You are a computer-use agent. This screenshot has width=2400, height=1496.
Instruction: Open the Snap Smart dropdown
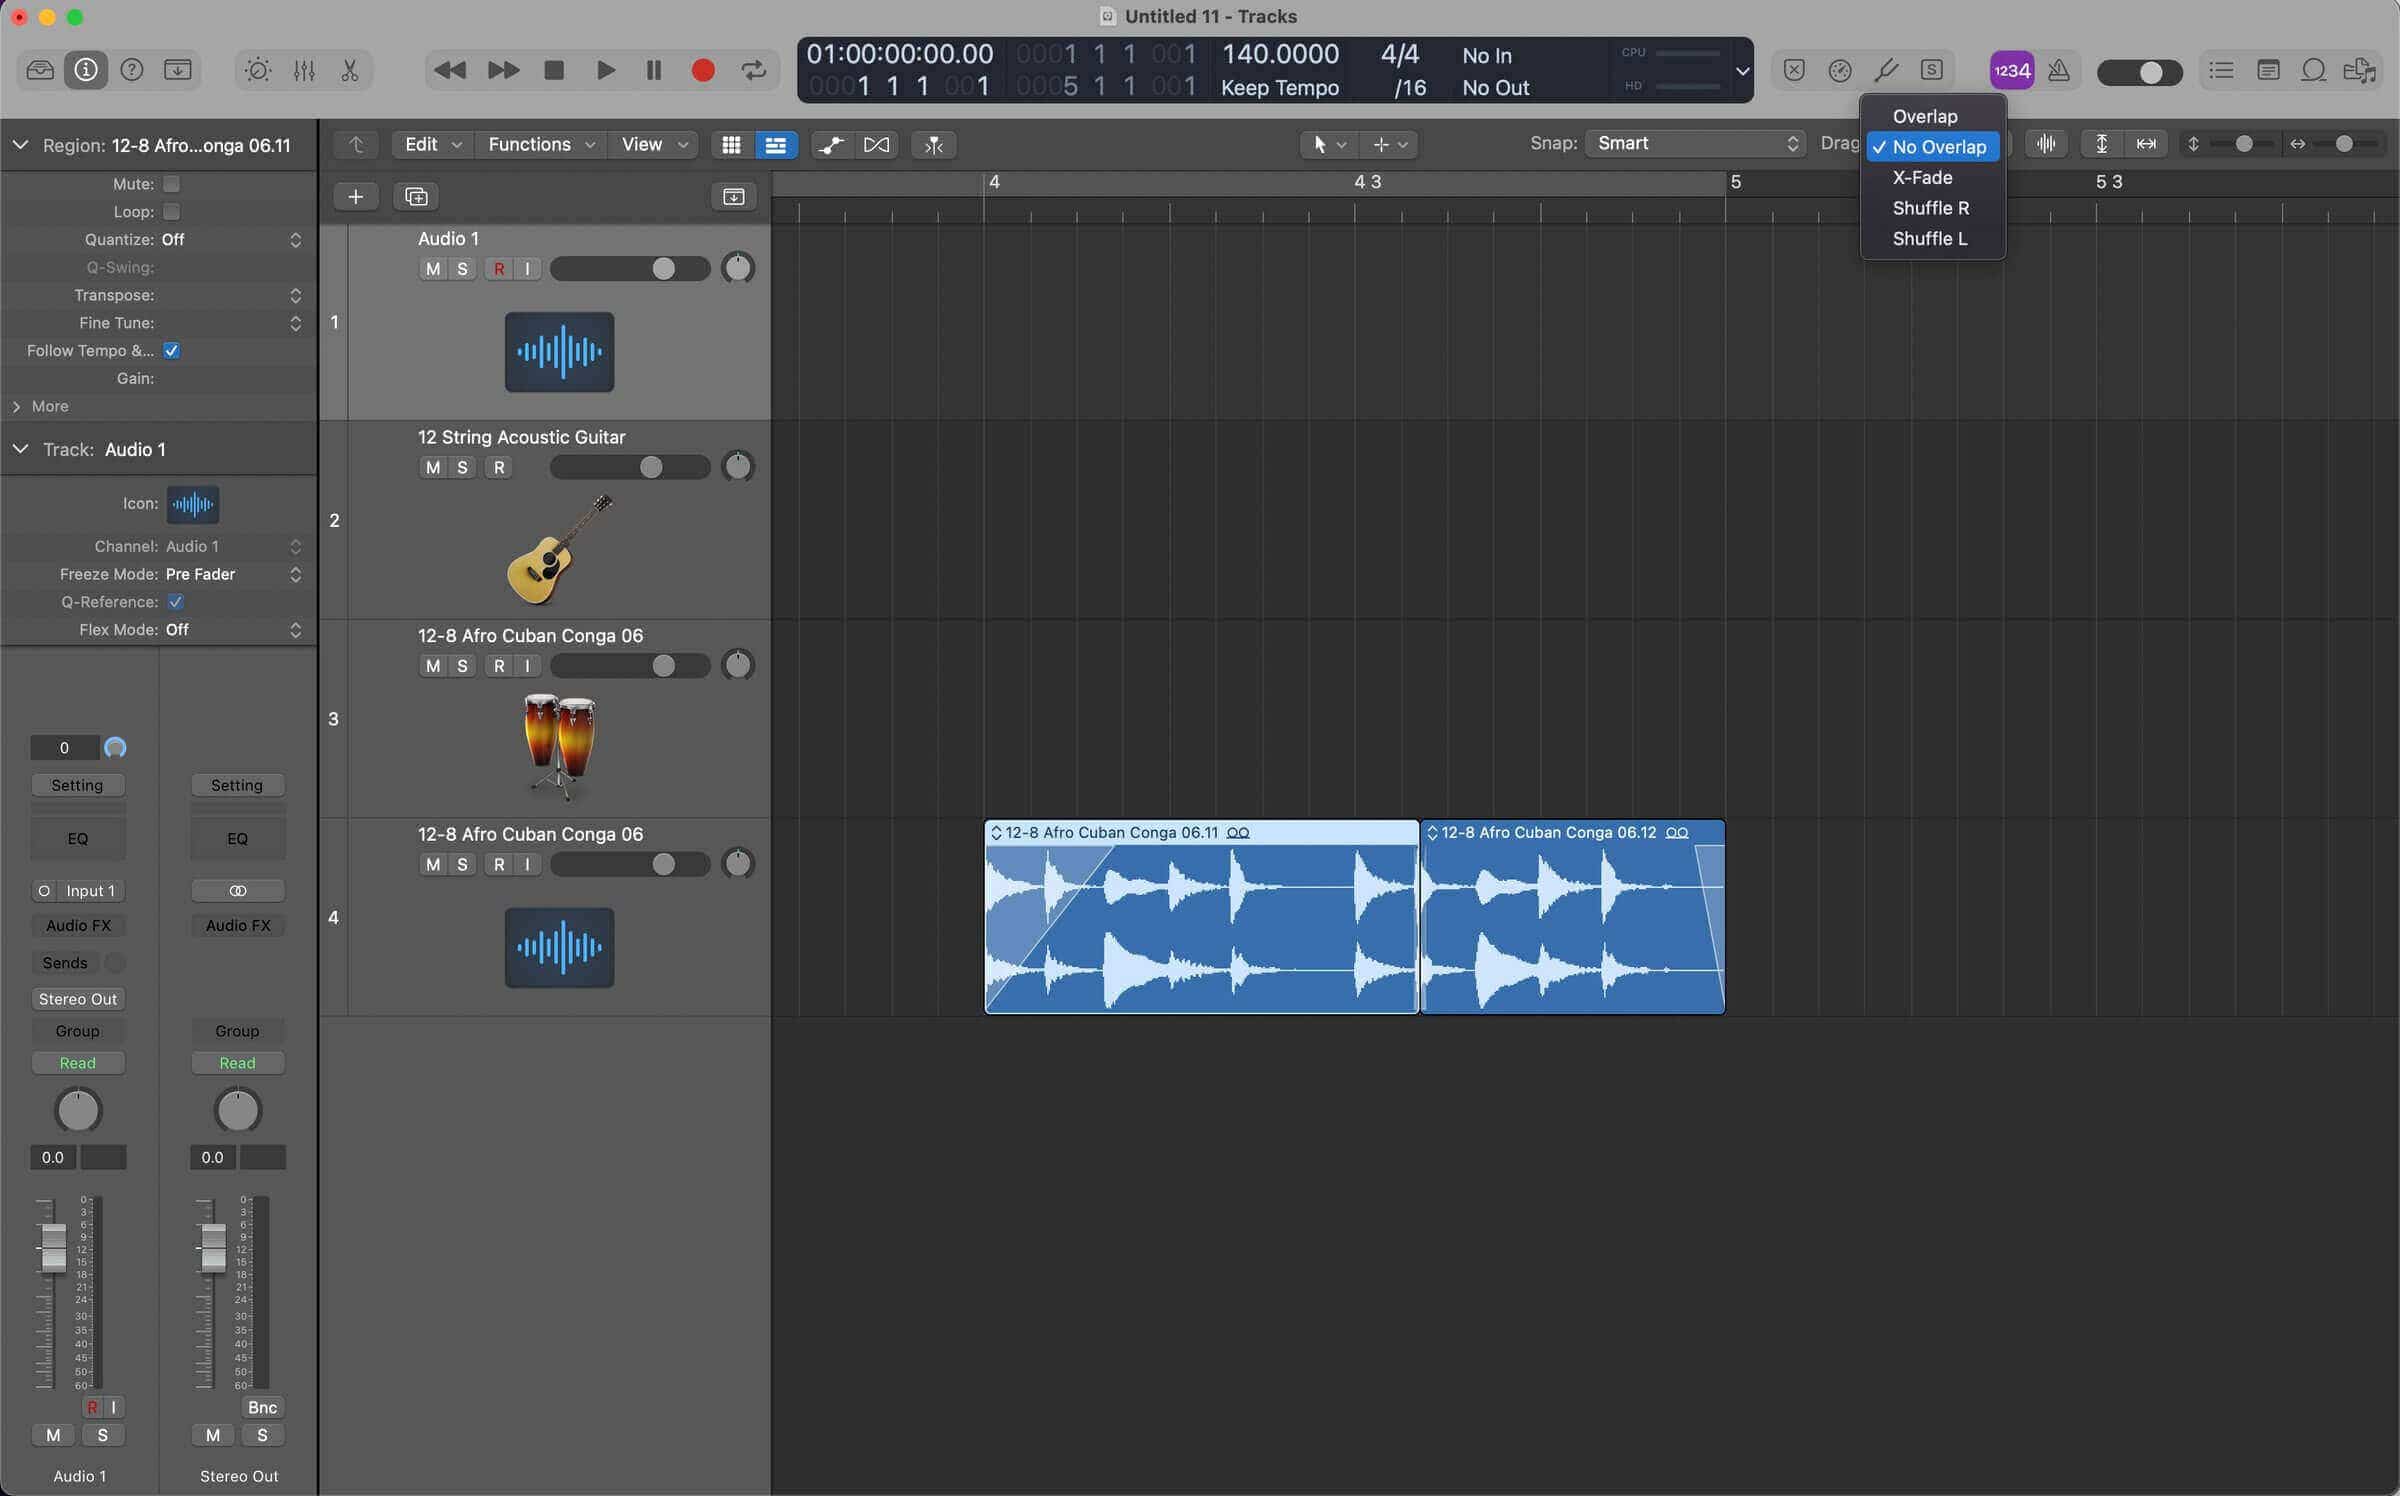(x=1696, y=144)
